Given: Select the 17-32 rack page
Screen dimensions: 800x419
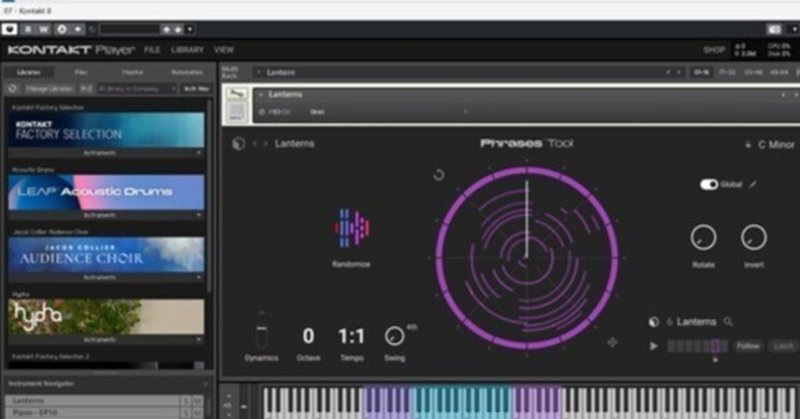Looking at the screenshot, I should (727, 72).
